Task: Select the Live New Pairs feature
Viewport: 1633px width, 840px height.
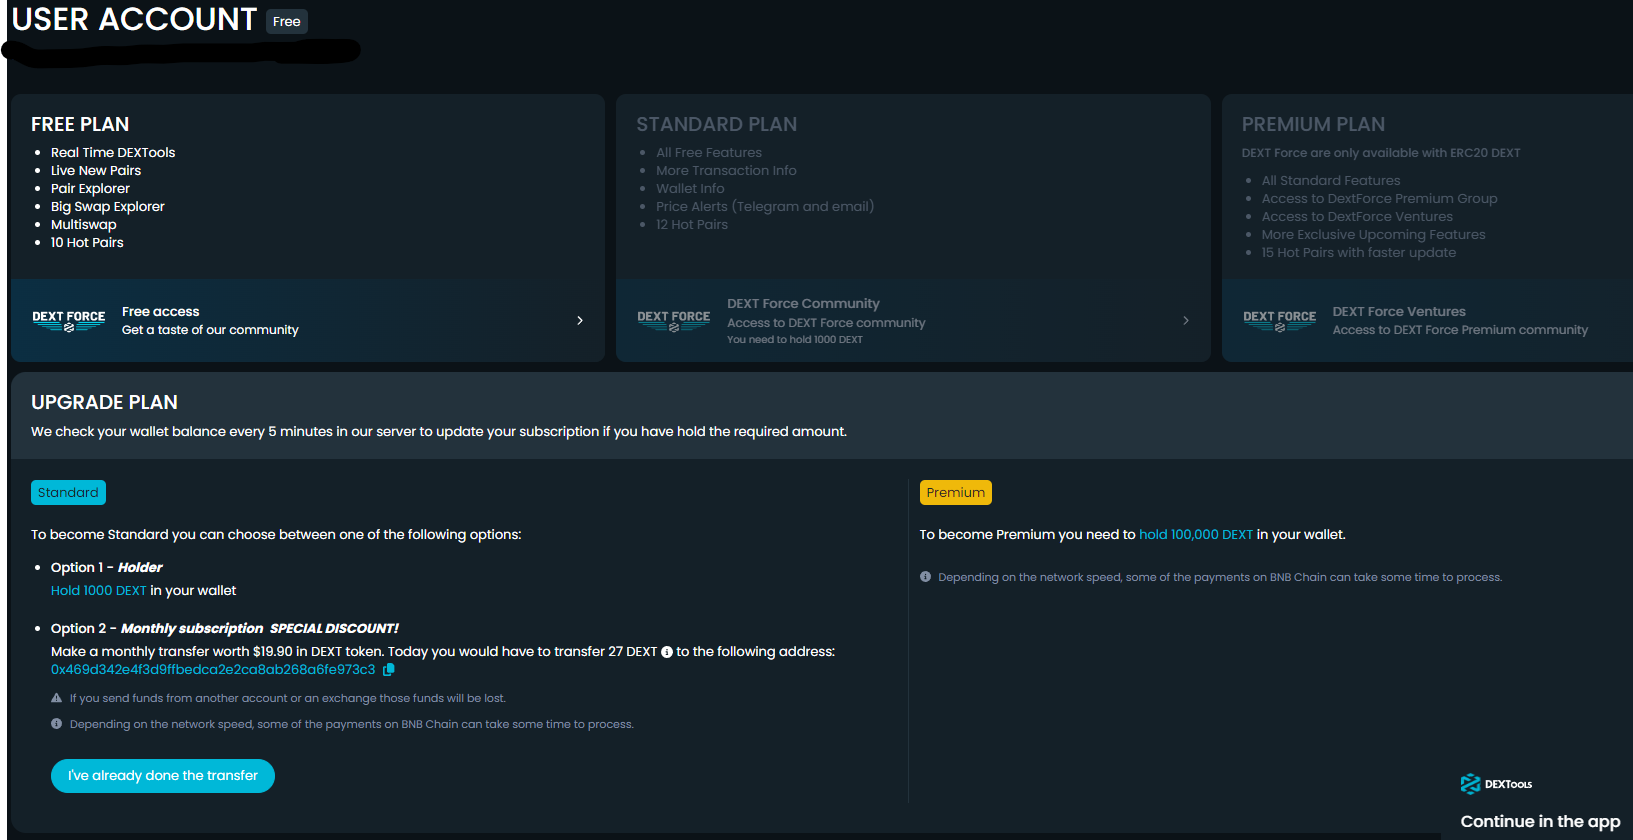Action: coord(96,171)
